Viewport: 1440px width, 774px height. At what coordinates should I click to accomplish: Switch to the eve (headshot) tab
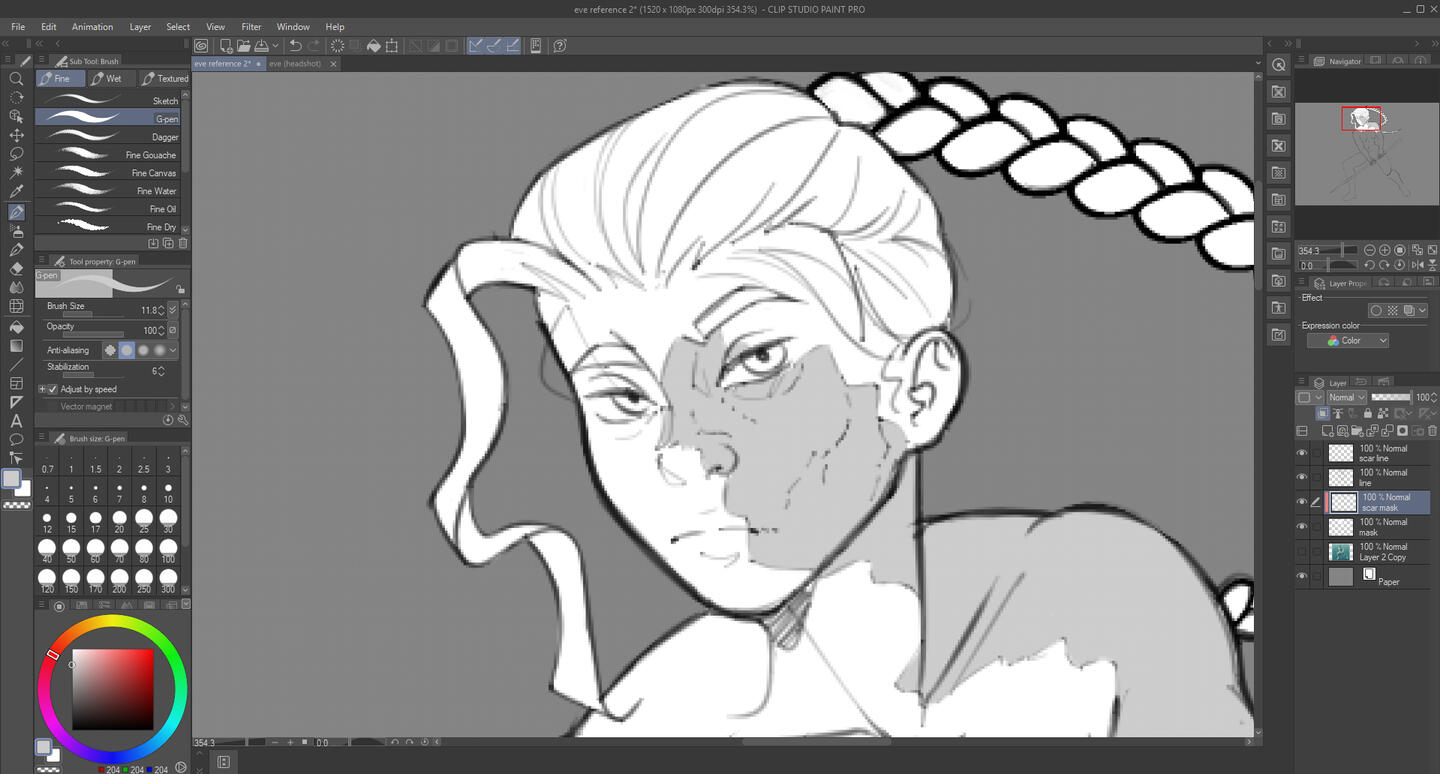pos(296,64)
